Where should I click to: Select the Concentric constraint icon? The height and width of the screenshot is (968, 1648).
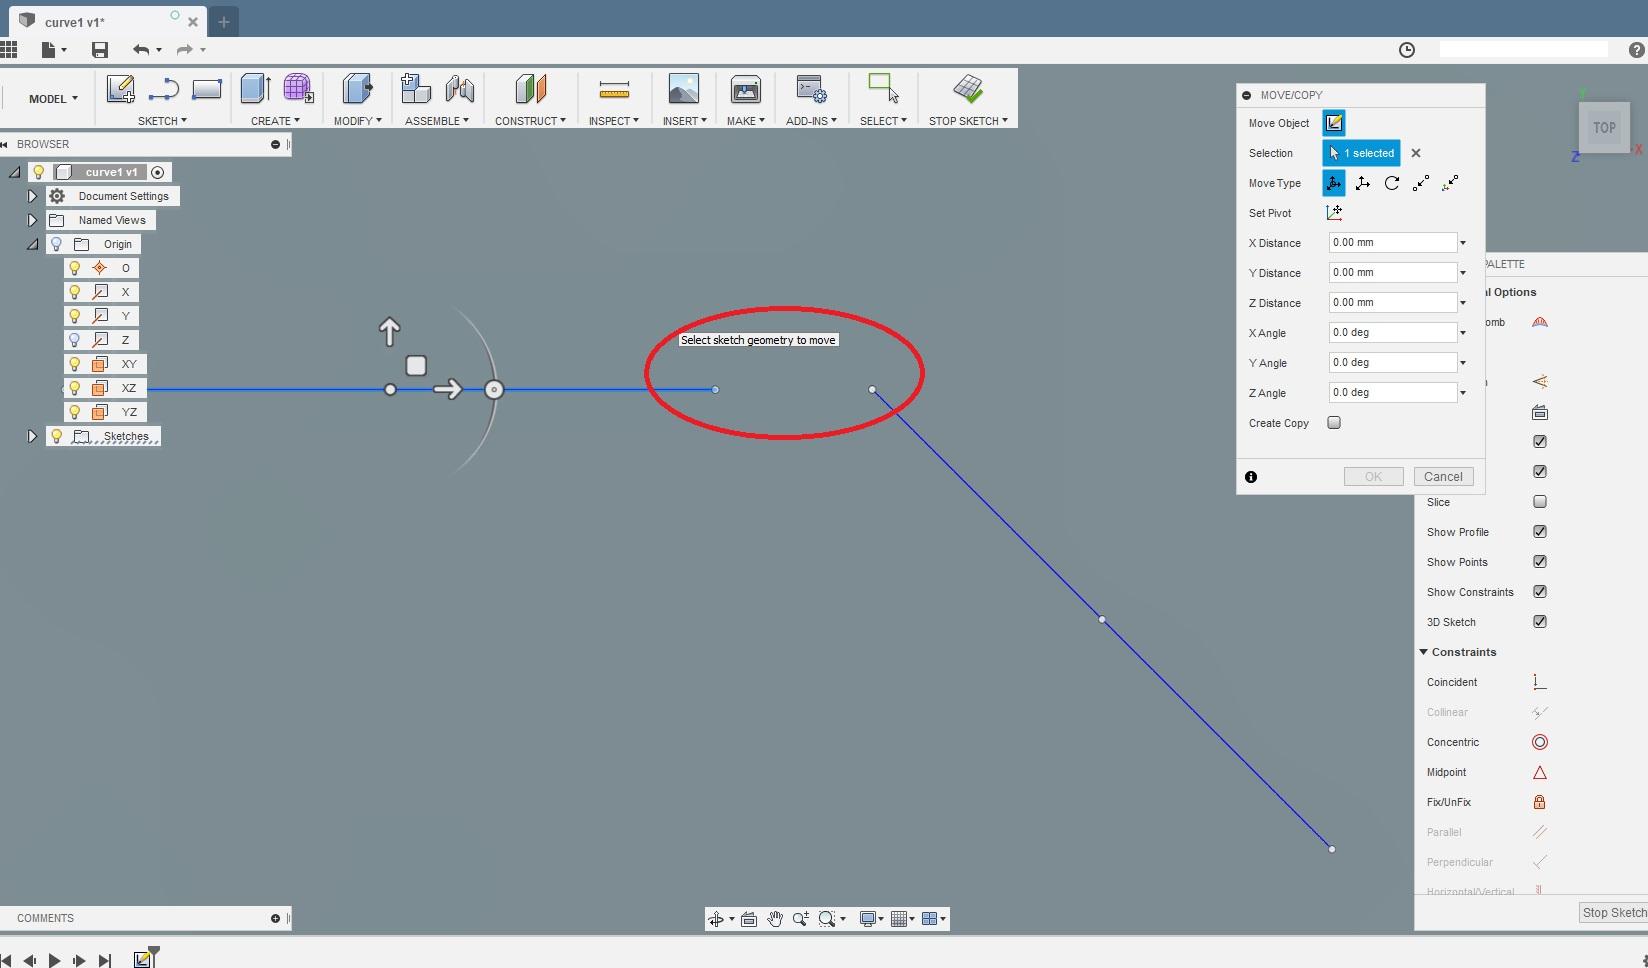[1540, 742]
